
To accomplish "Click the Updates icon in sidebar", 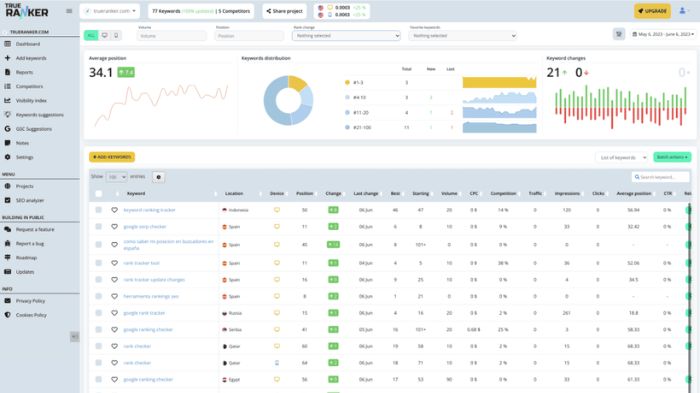I will click(x=8, y=272).
